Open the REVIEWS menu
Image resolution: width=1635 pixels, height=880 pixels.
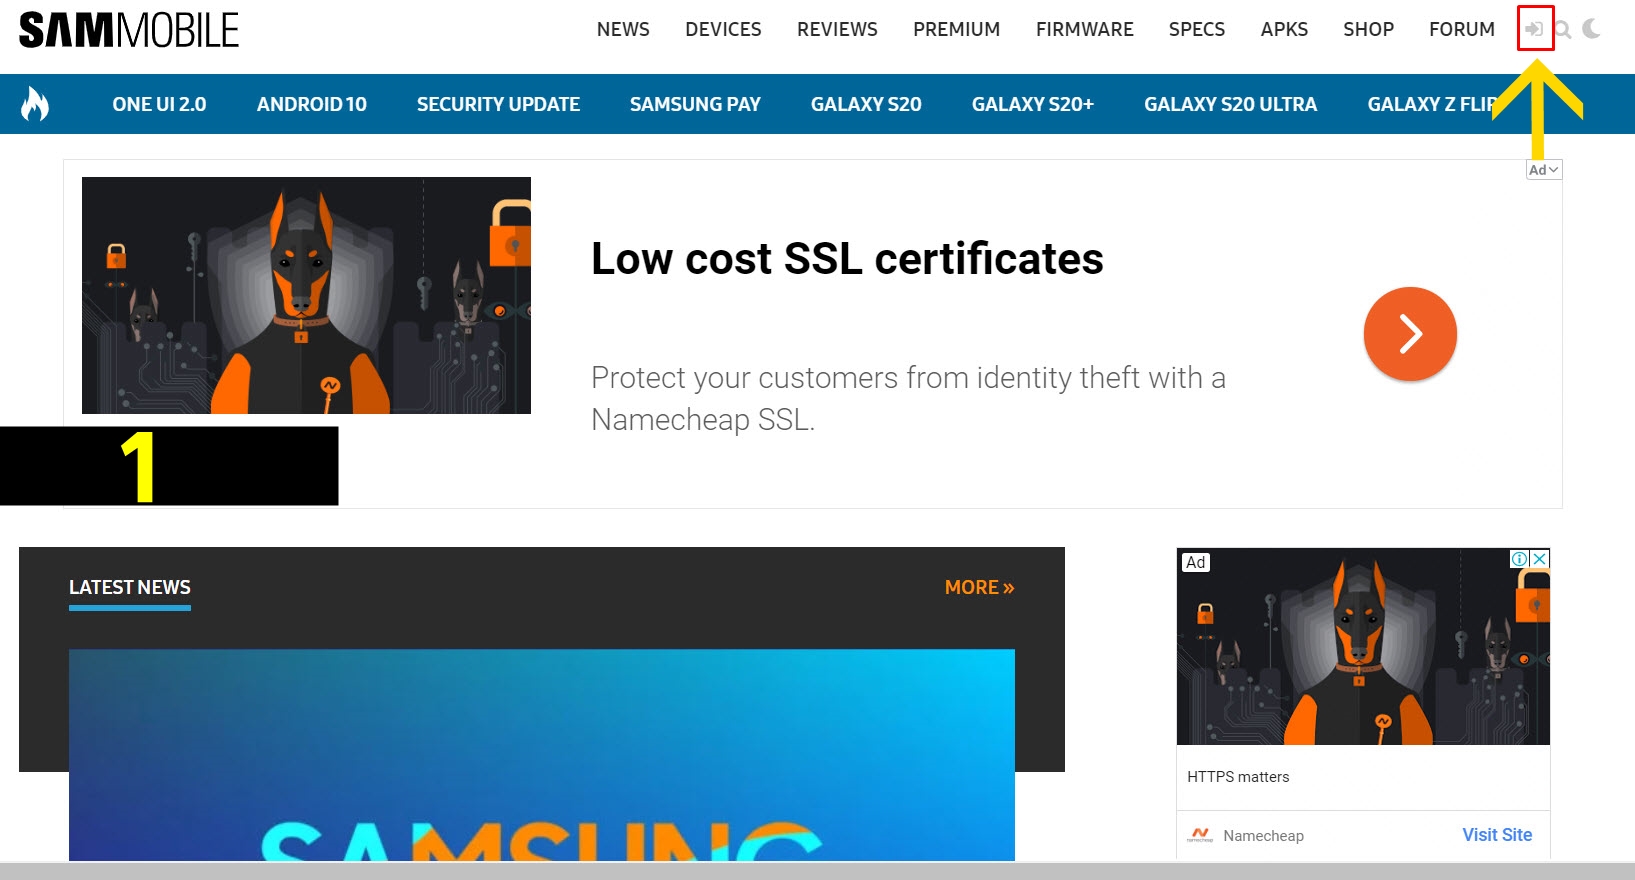[x=837, y=29]
